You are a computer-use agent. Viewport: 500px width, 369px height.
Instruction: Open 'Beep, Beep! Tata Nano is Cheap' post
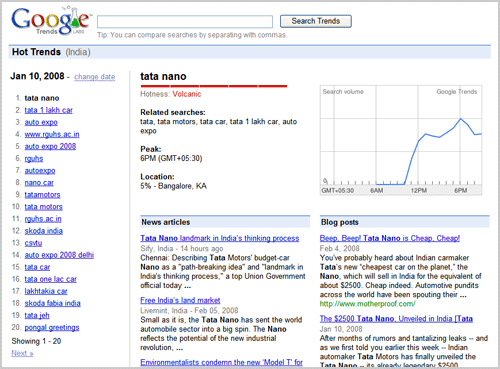coord(390,238)
